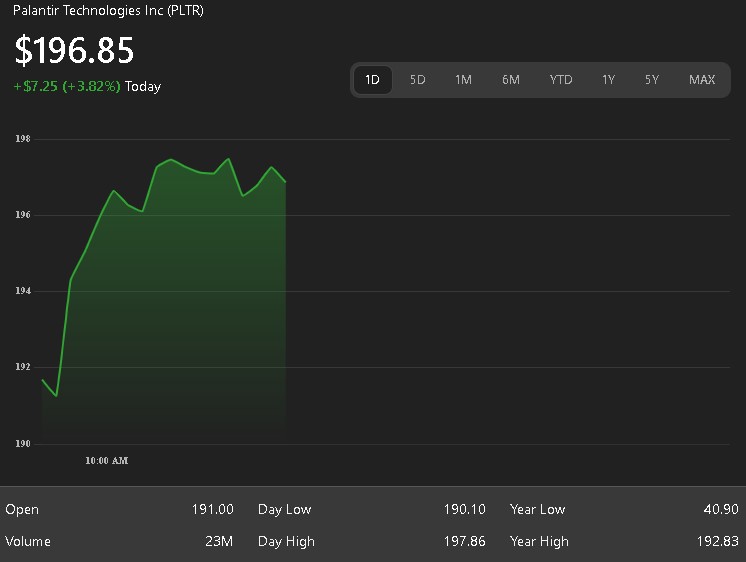The image size is (746, 562).
Task: Select the 1Y time range
Action: [608, 80]
